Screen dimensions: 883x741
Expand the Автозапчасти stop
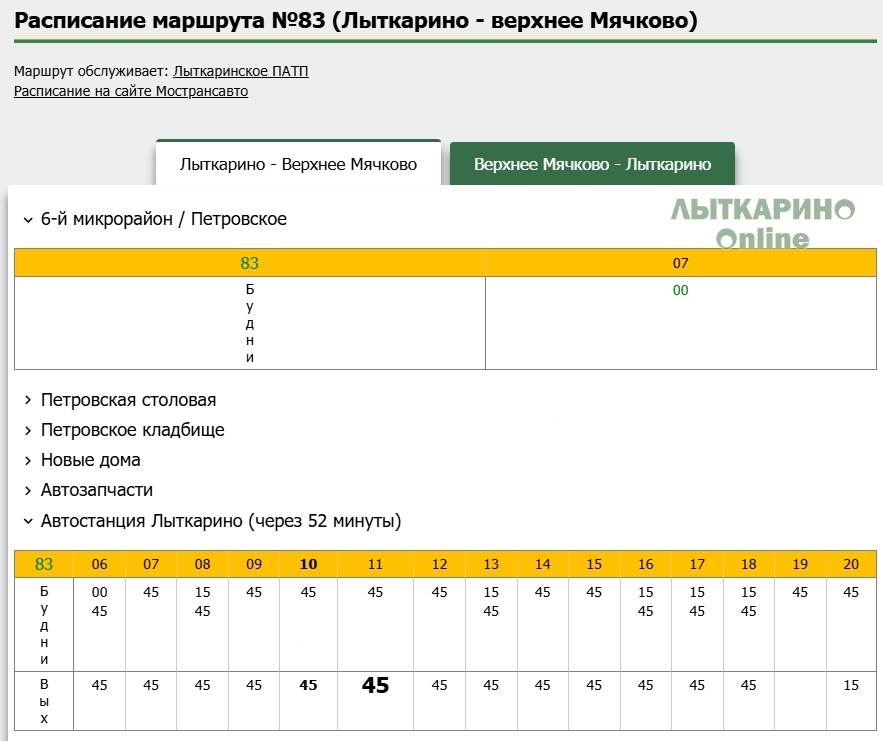[x=96, y=490]
